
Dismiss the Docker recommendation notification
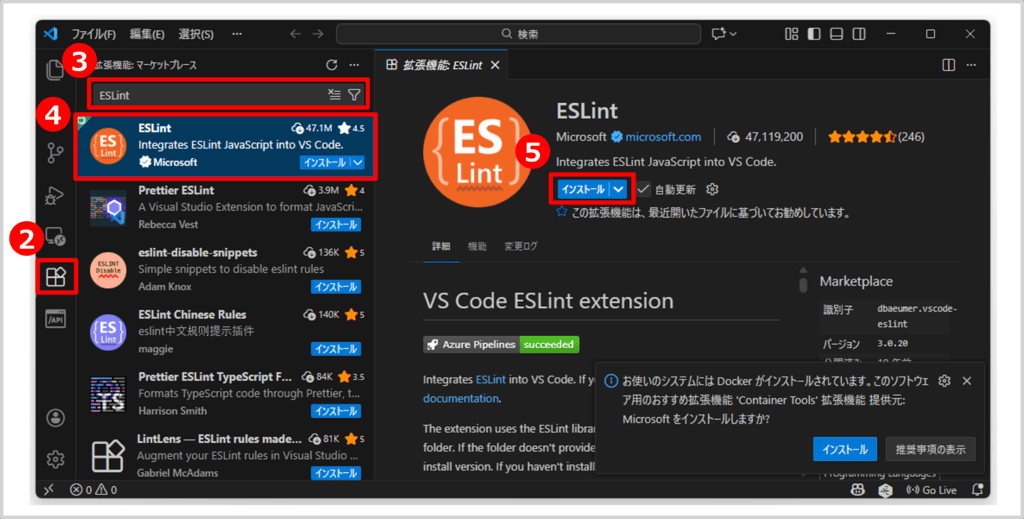[967, 381]
